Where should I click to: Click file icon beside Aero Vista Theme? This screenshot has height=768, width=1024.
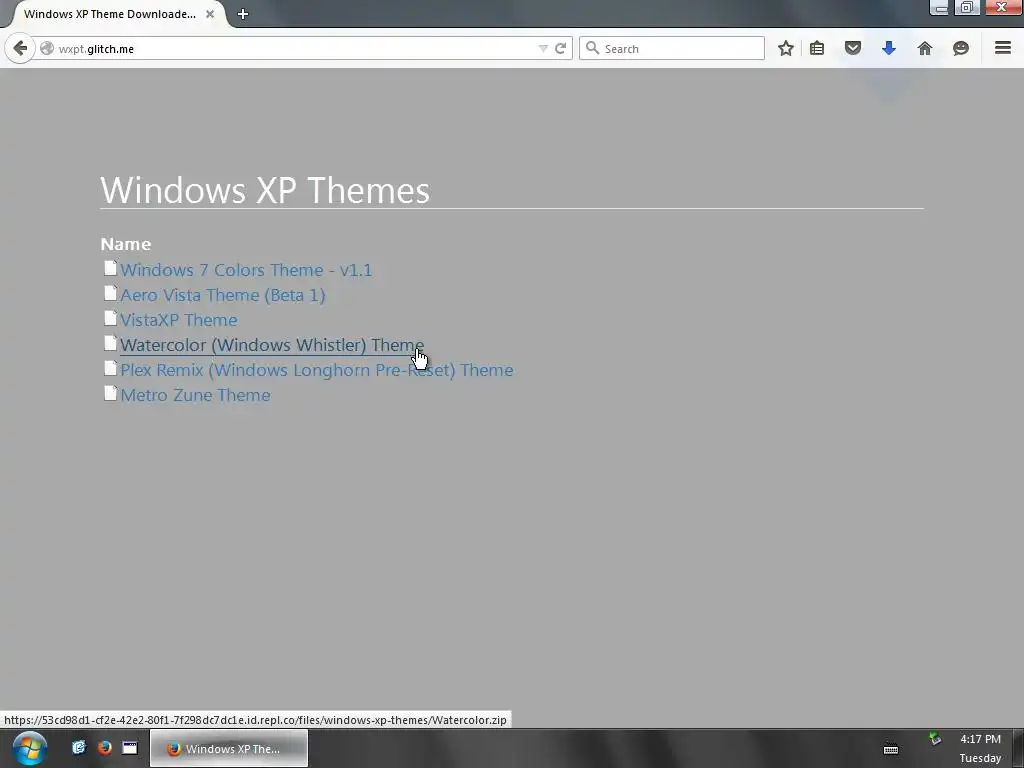click(110, 293)
